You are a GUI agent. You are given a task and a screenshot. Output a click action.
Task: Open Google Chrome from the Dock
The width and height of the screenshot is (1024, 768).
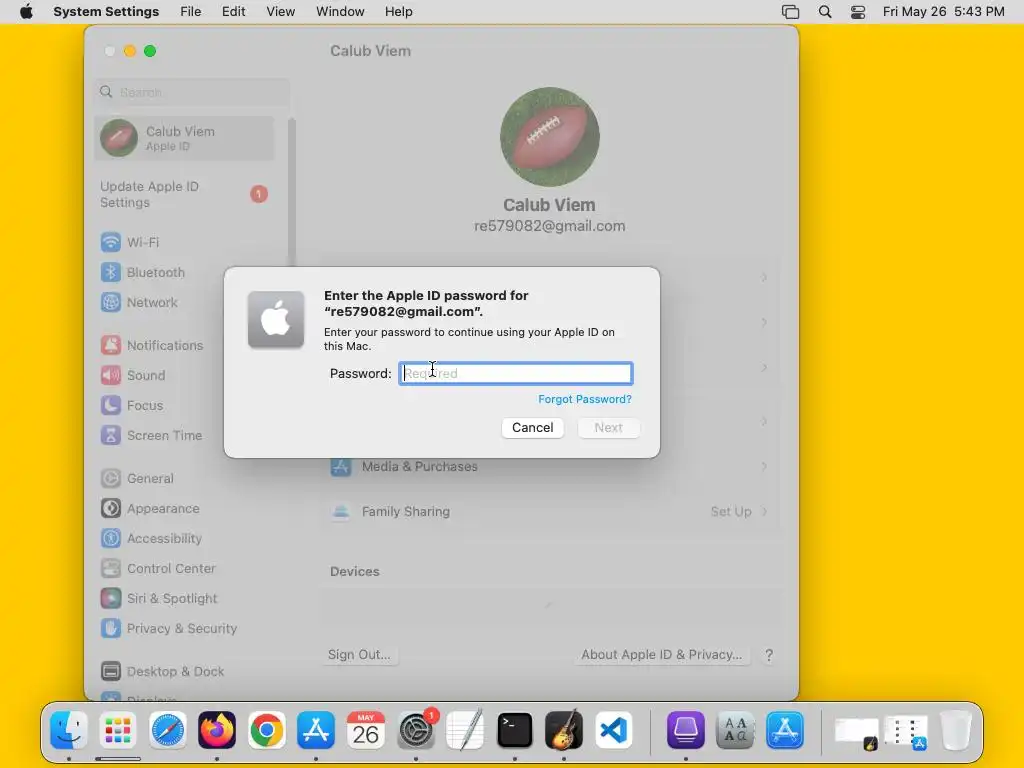click(266, 730)
